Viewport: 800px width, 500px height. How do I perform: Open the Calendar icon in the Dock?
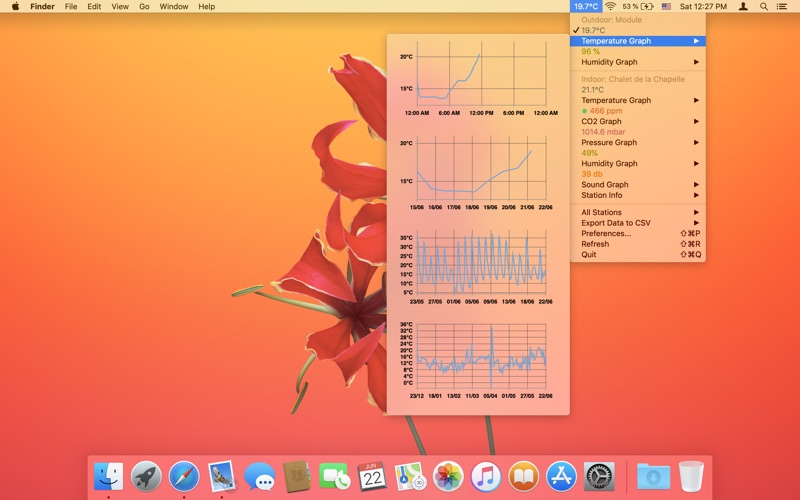(372, 476)
